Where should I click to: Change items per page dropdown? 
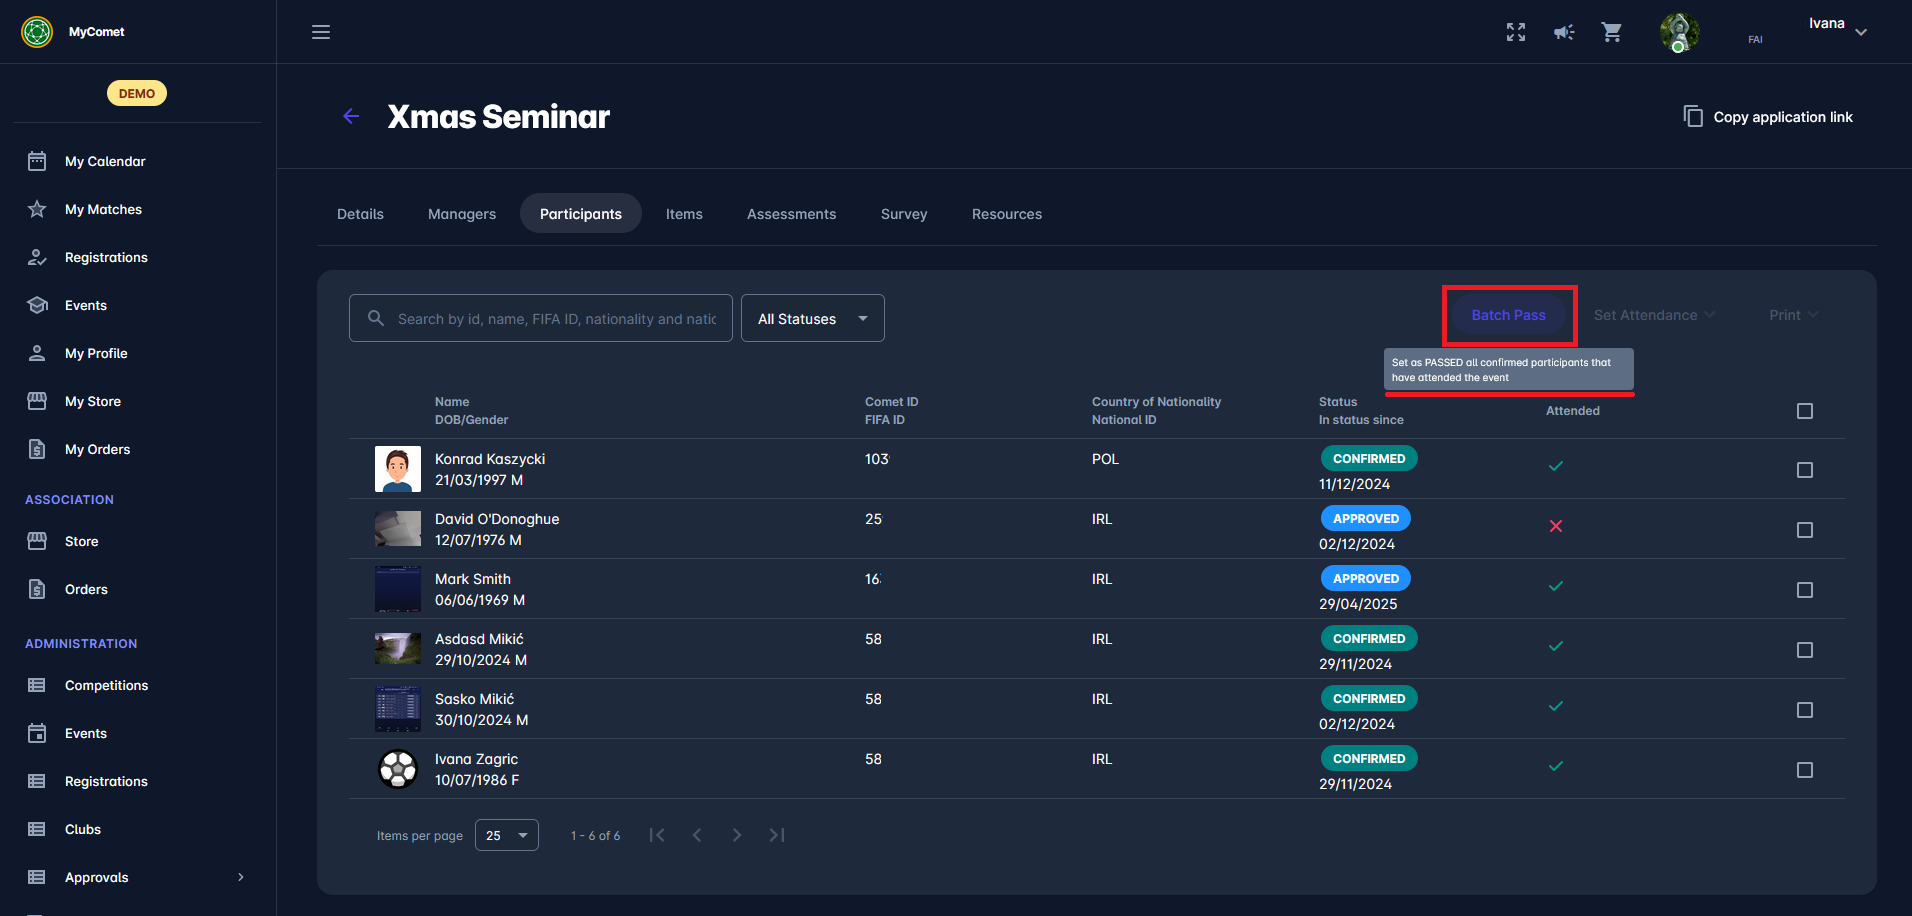point(506,835)
